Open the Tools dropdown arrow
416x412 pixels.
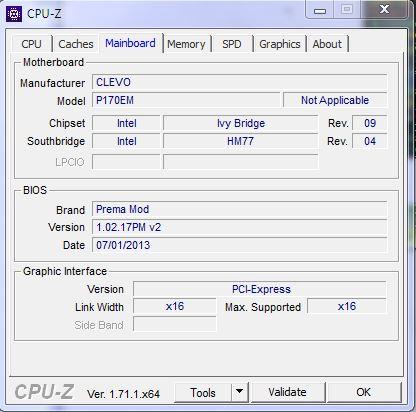(x=239, y=392)
